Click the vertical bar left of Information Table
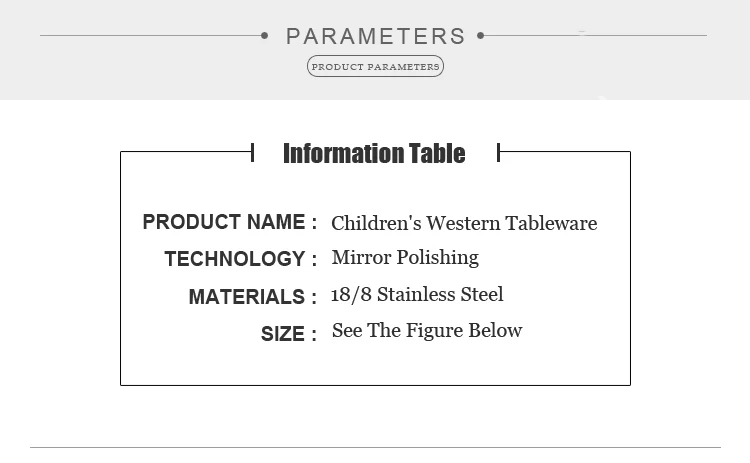This screenshot has height=463, width=750. tap(253, 152)
